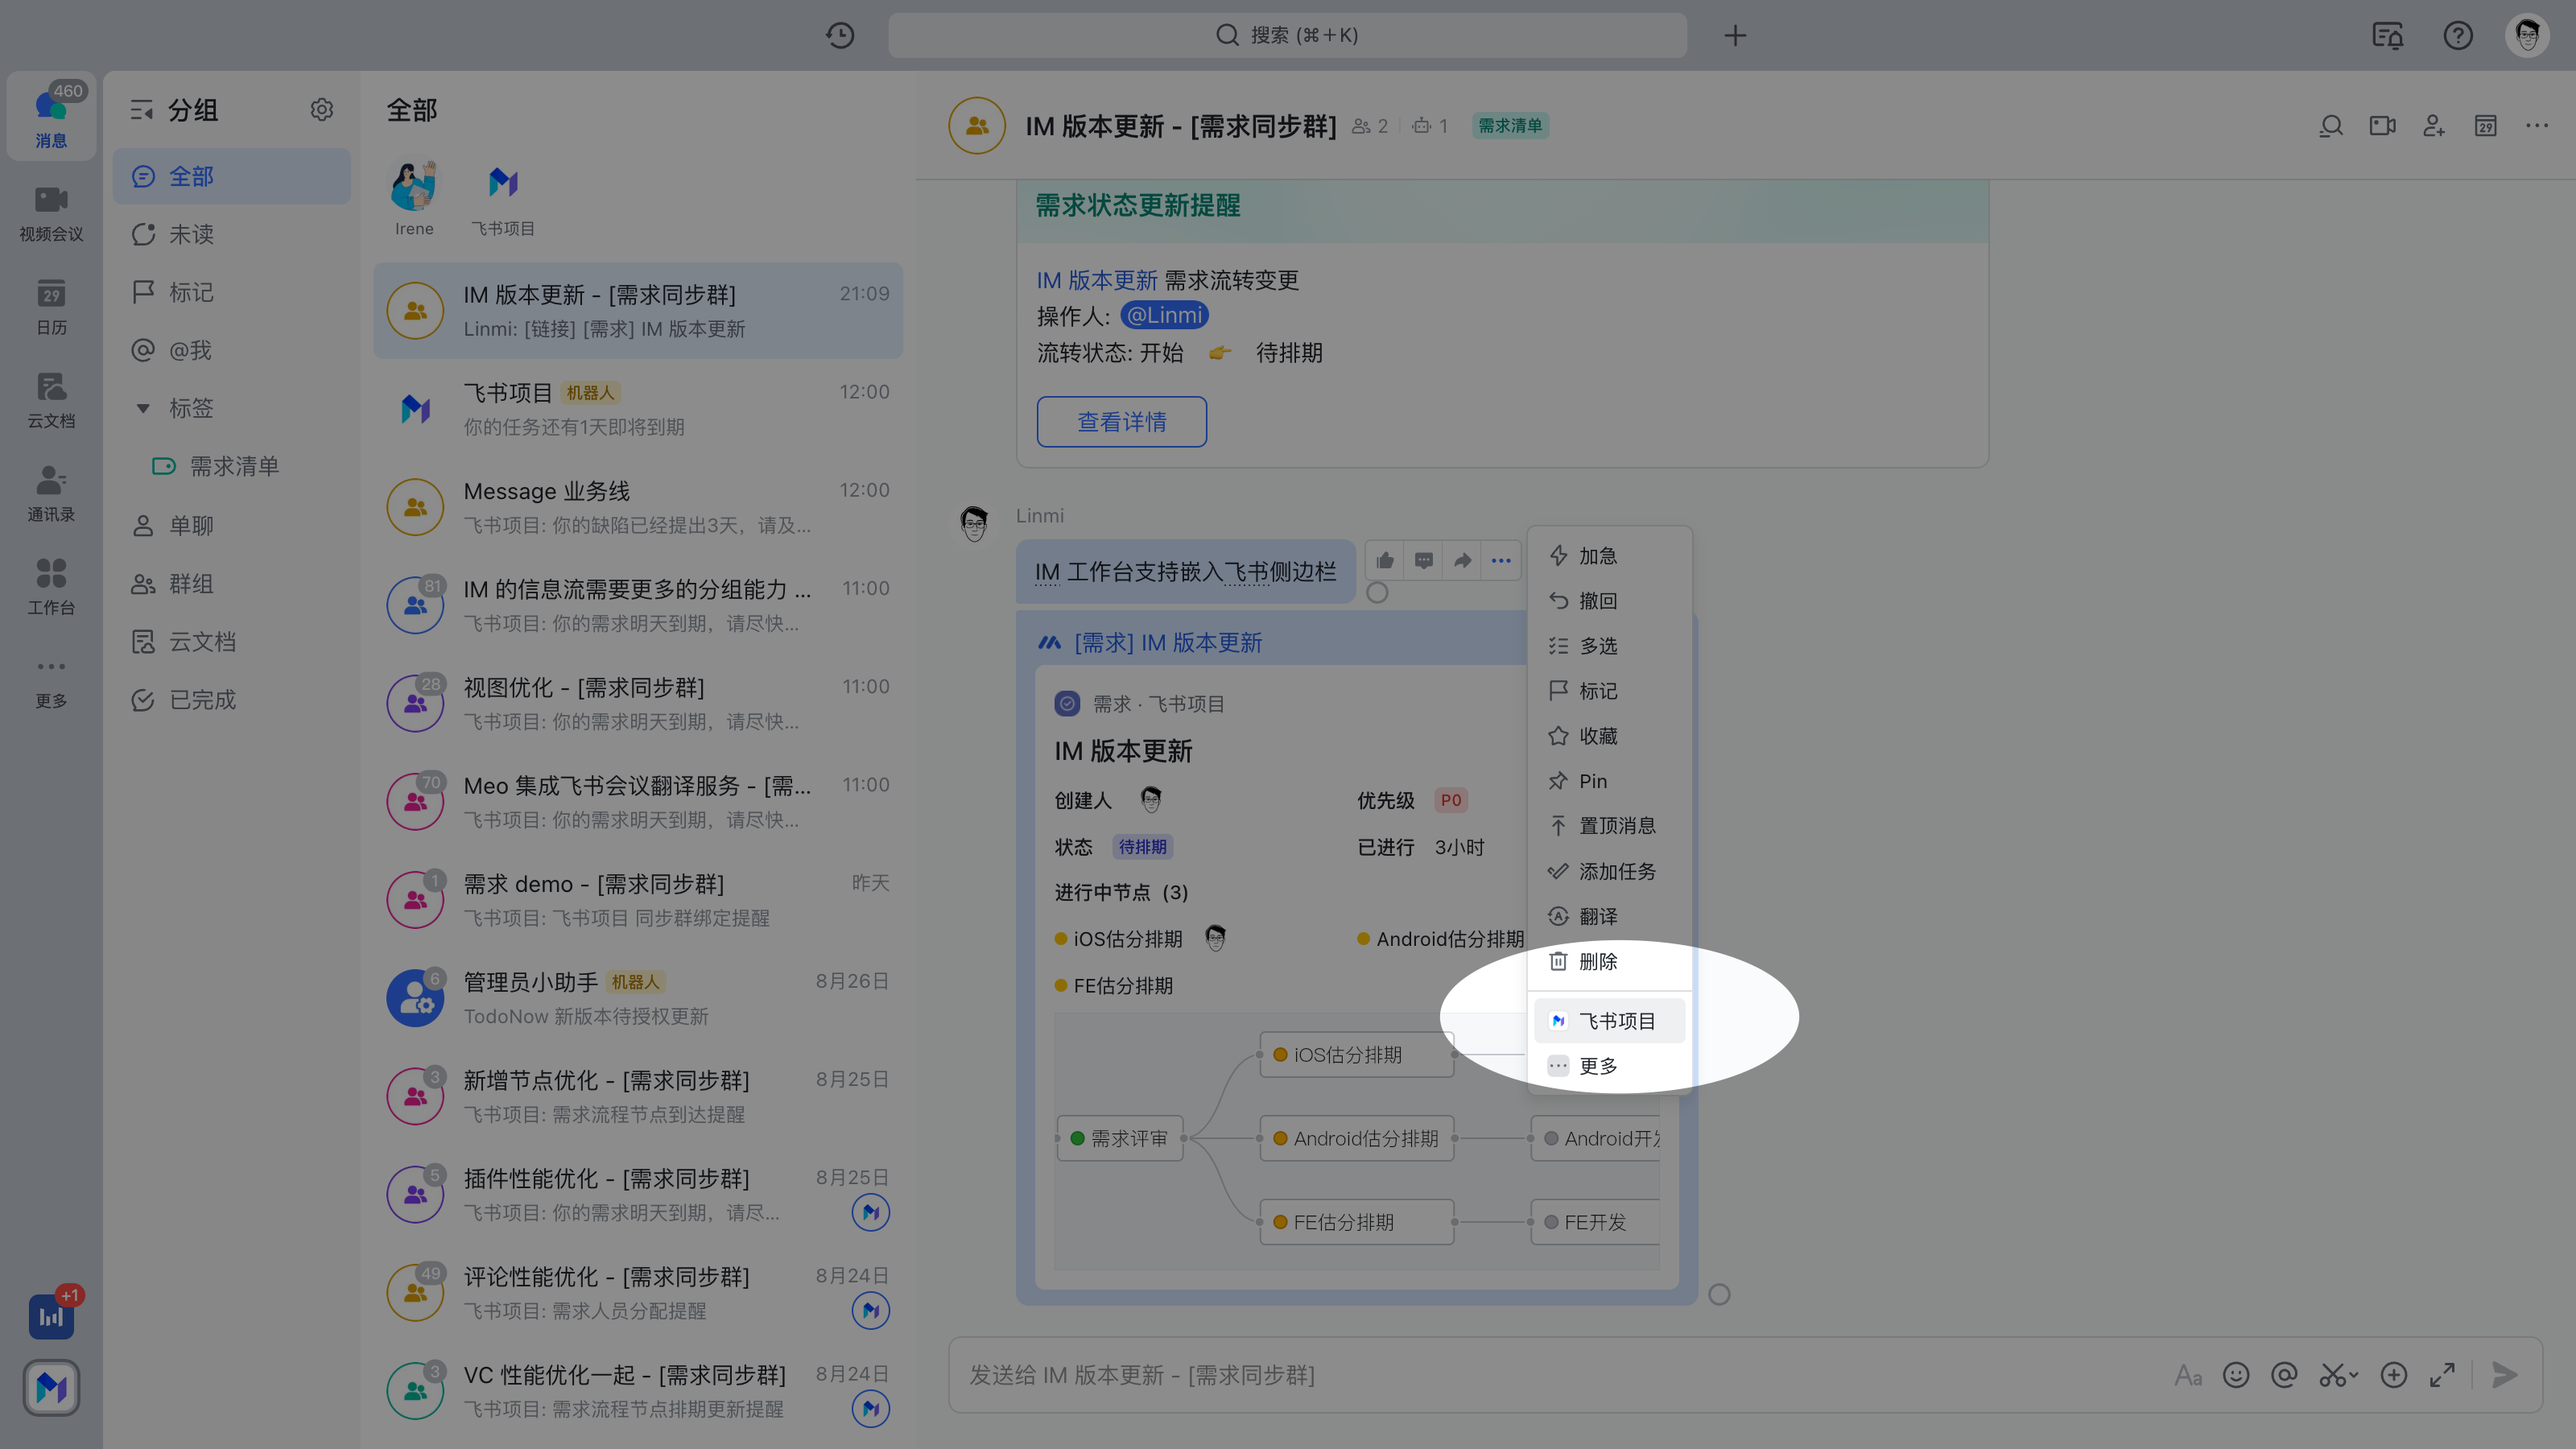The width and height of the screenshot is (2576, 1449).
Task: Open the user profile avatar menu
Action: [x=2528, y=36]
